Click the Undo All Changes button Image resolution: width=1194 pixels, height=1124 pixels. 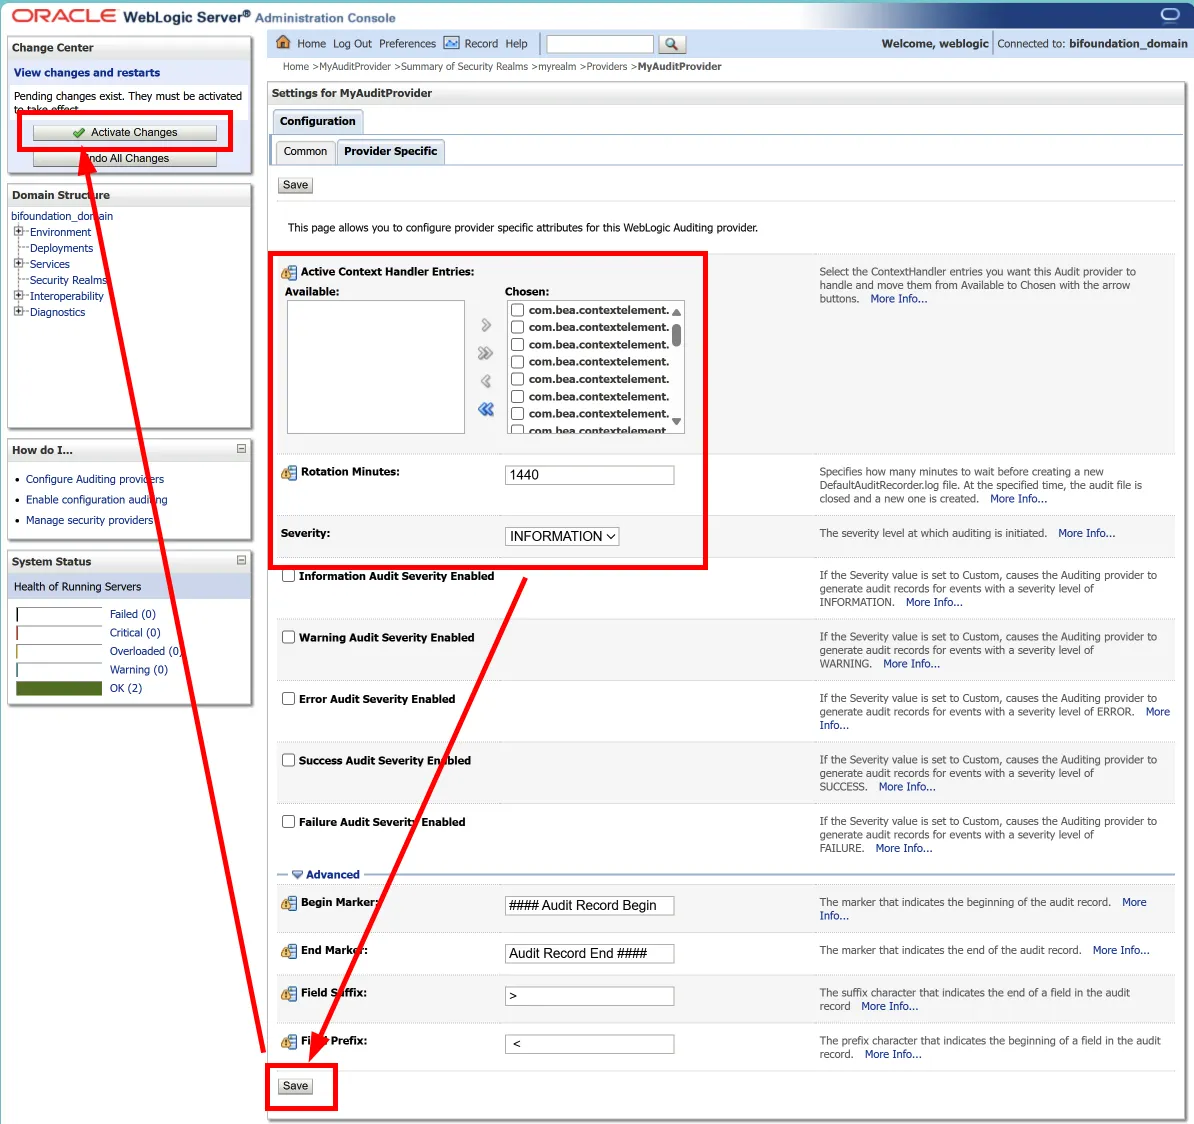click(x=125, y=158)
